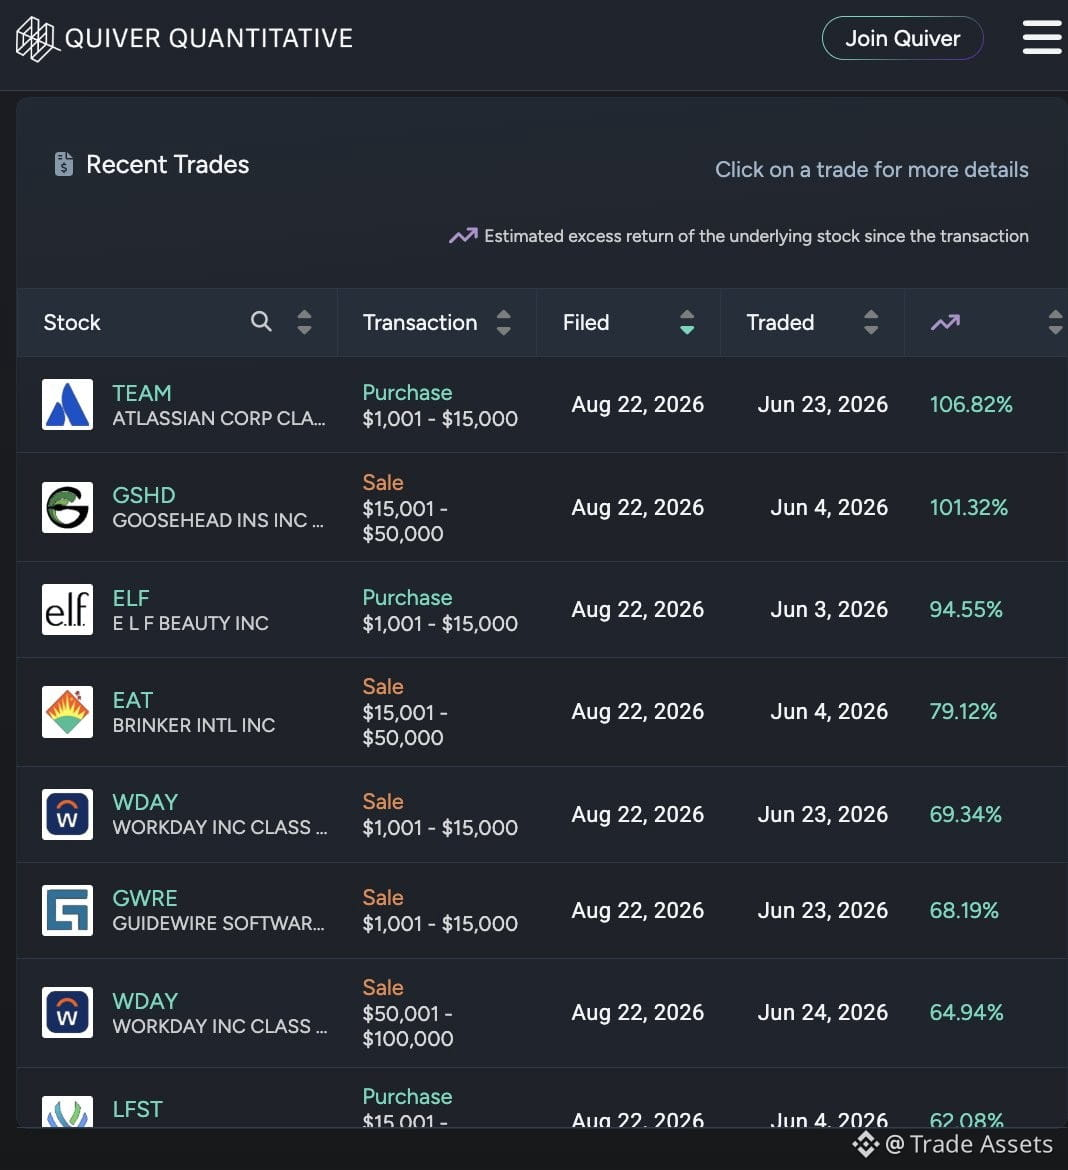Open the TEAM ticker link
The height and width of the screenshot is (1170, 1068).
click(x=142, y=393)
